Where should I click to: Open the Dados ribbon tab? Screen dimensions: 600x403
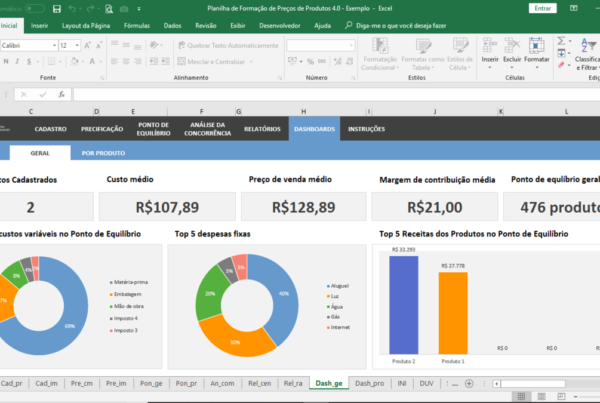pos(172,26)
